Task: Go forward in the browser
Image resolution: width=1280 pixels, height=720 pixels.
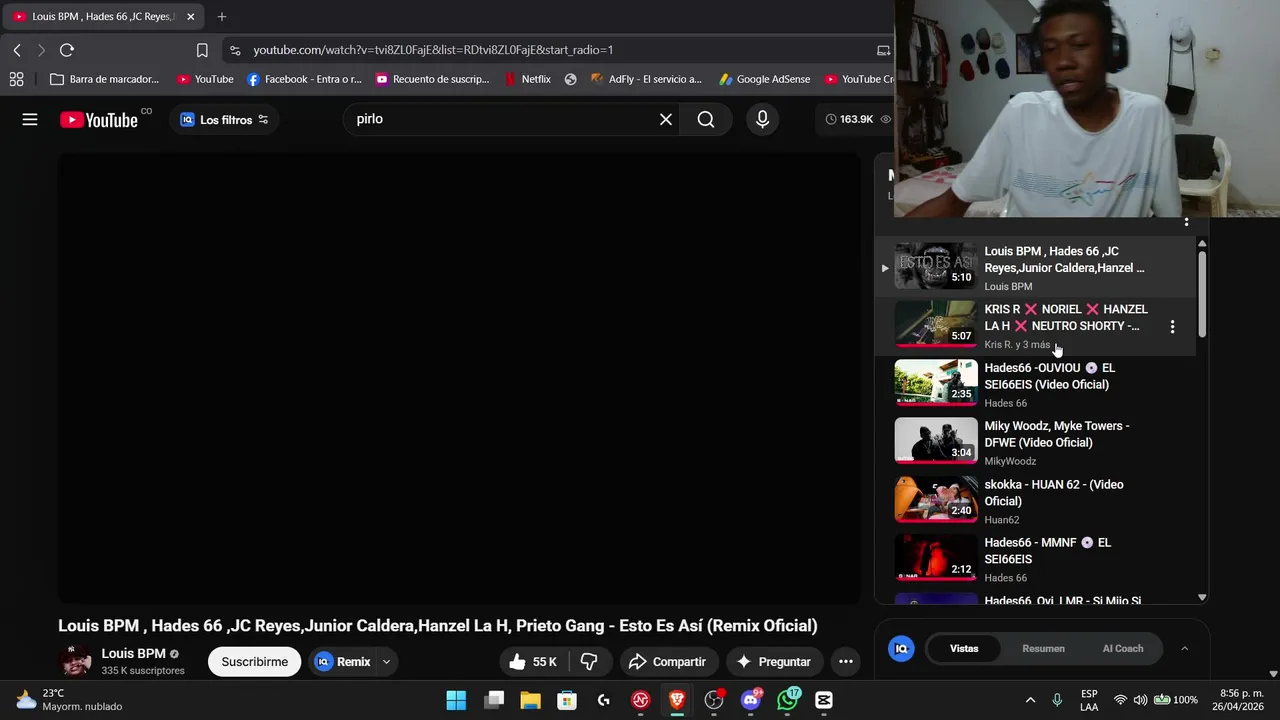Action: (x=41, y=50)
